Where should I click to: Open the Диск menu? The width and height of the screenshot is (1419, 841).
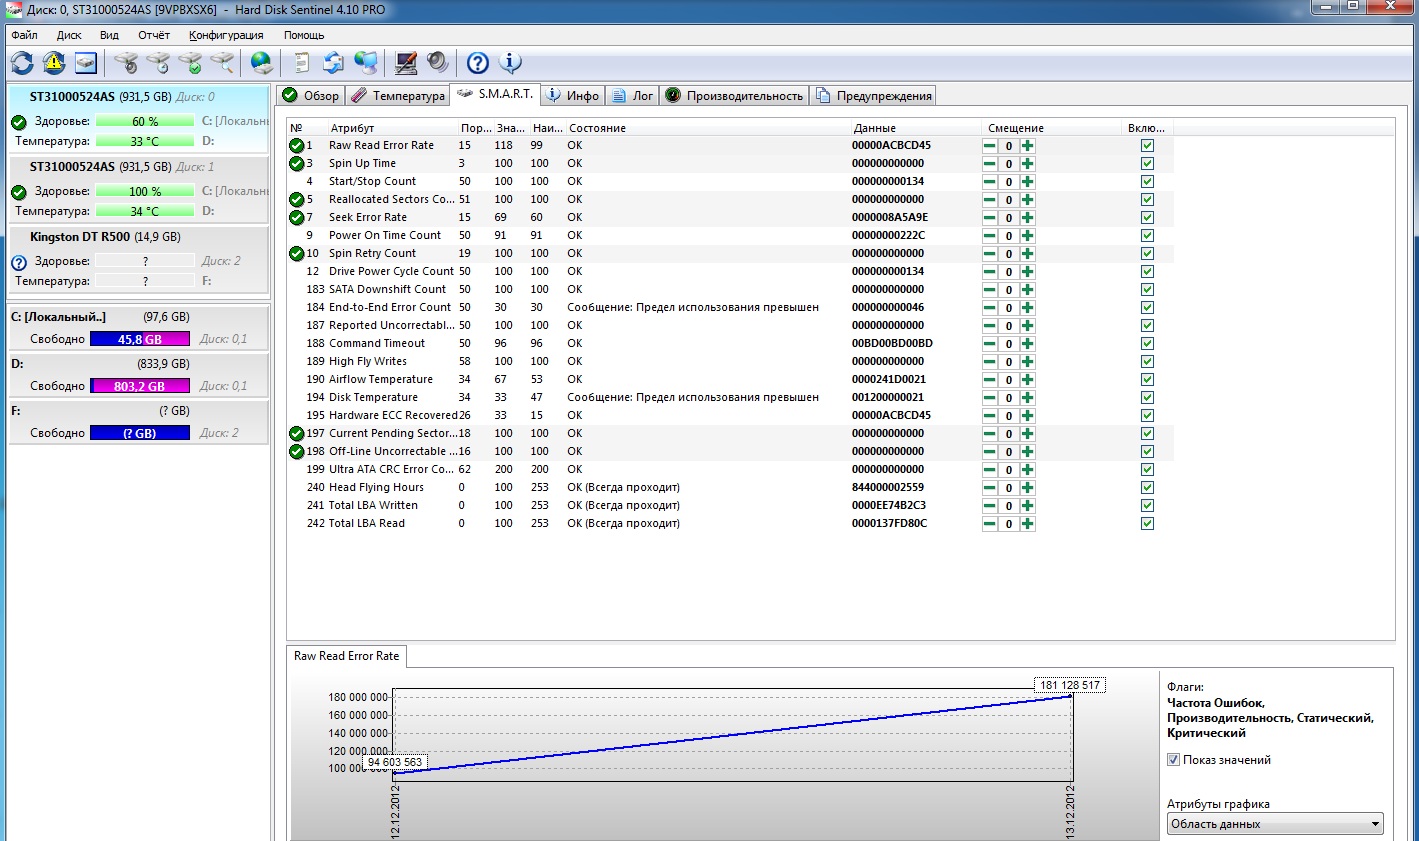69,35
